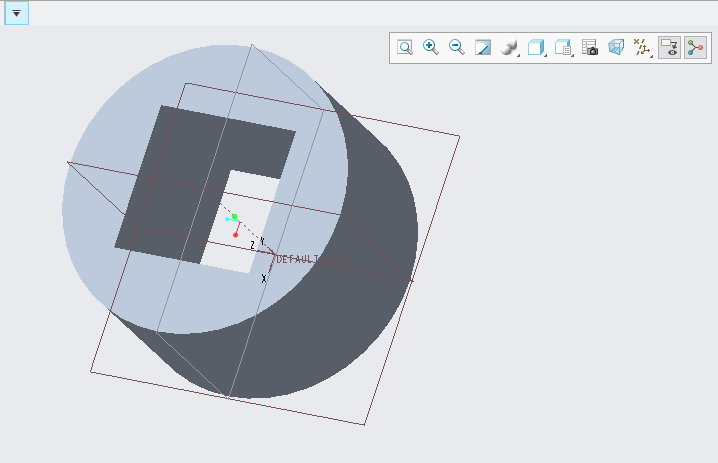Repaint the graphics window
Screen dimensions: 718x463
coord(483,47)
